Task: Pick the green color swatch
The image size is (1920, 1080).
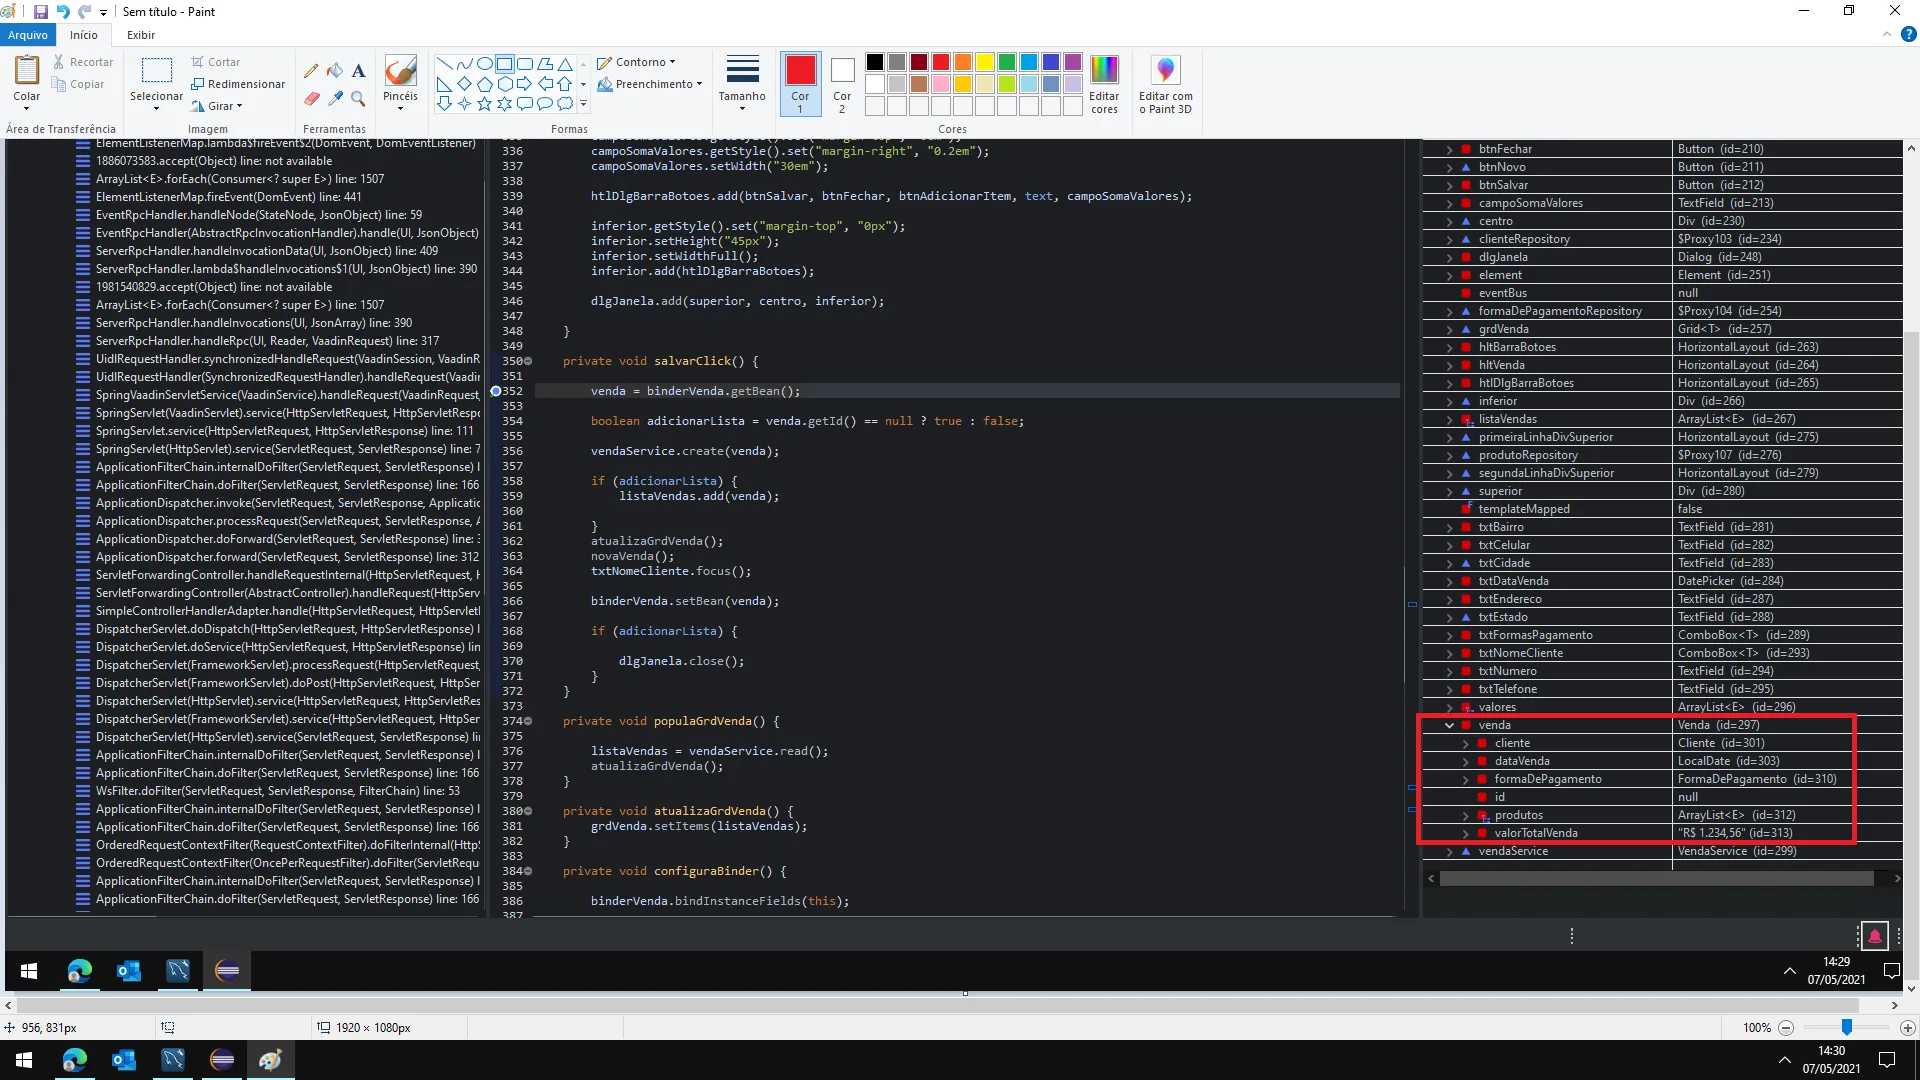Action: 1006,62
